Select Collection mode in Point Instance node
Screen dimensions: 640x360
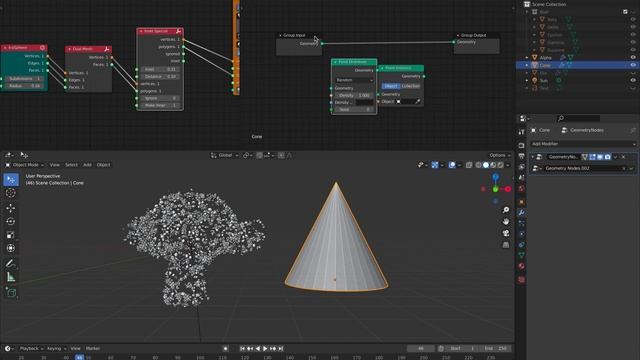(411, 86)
